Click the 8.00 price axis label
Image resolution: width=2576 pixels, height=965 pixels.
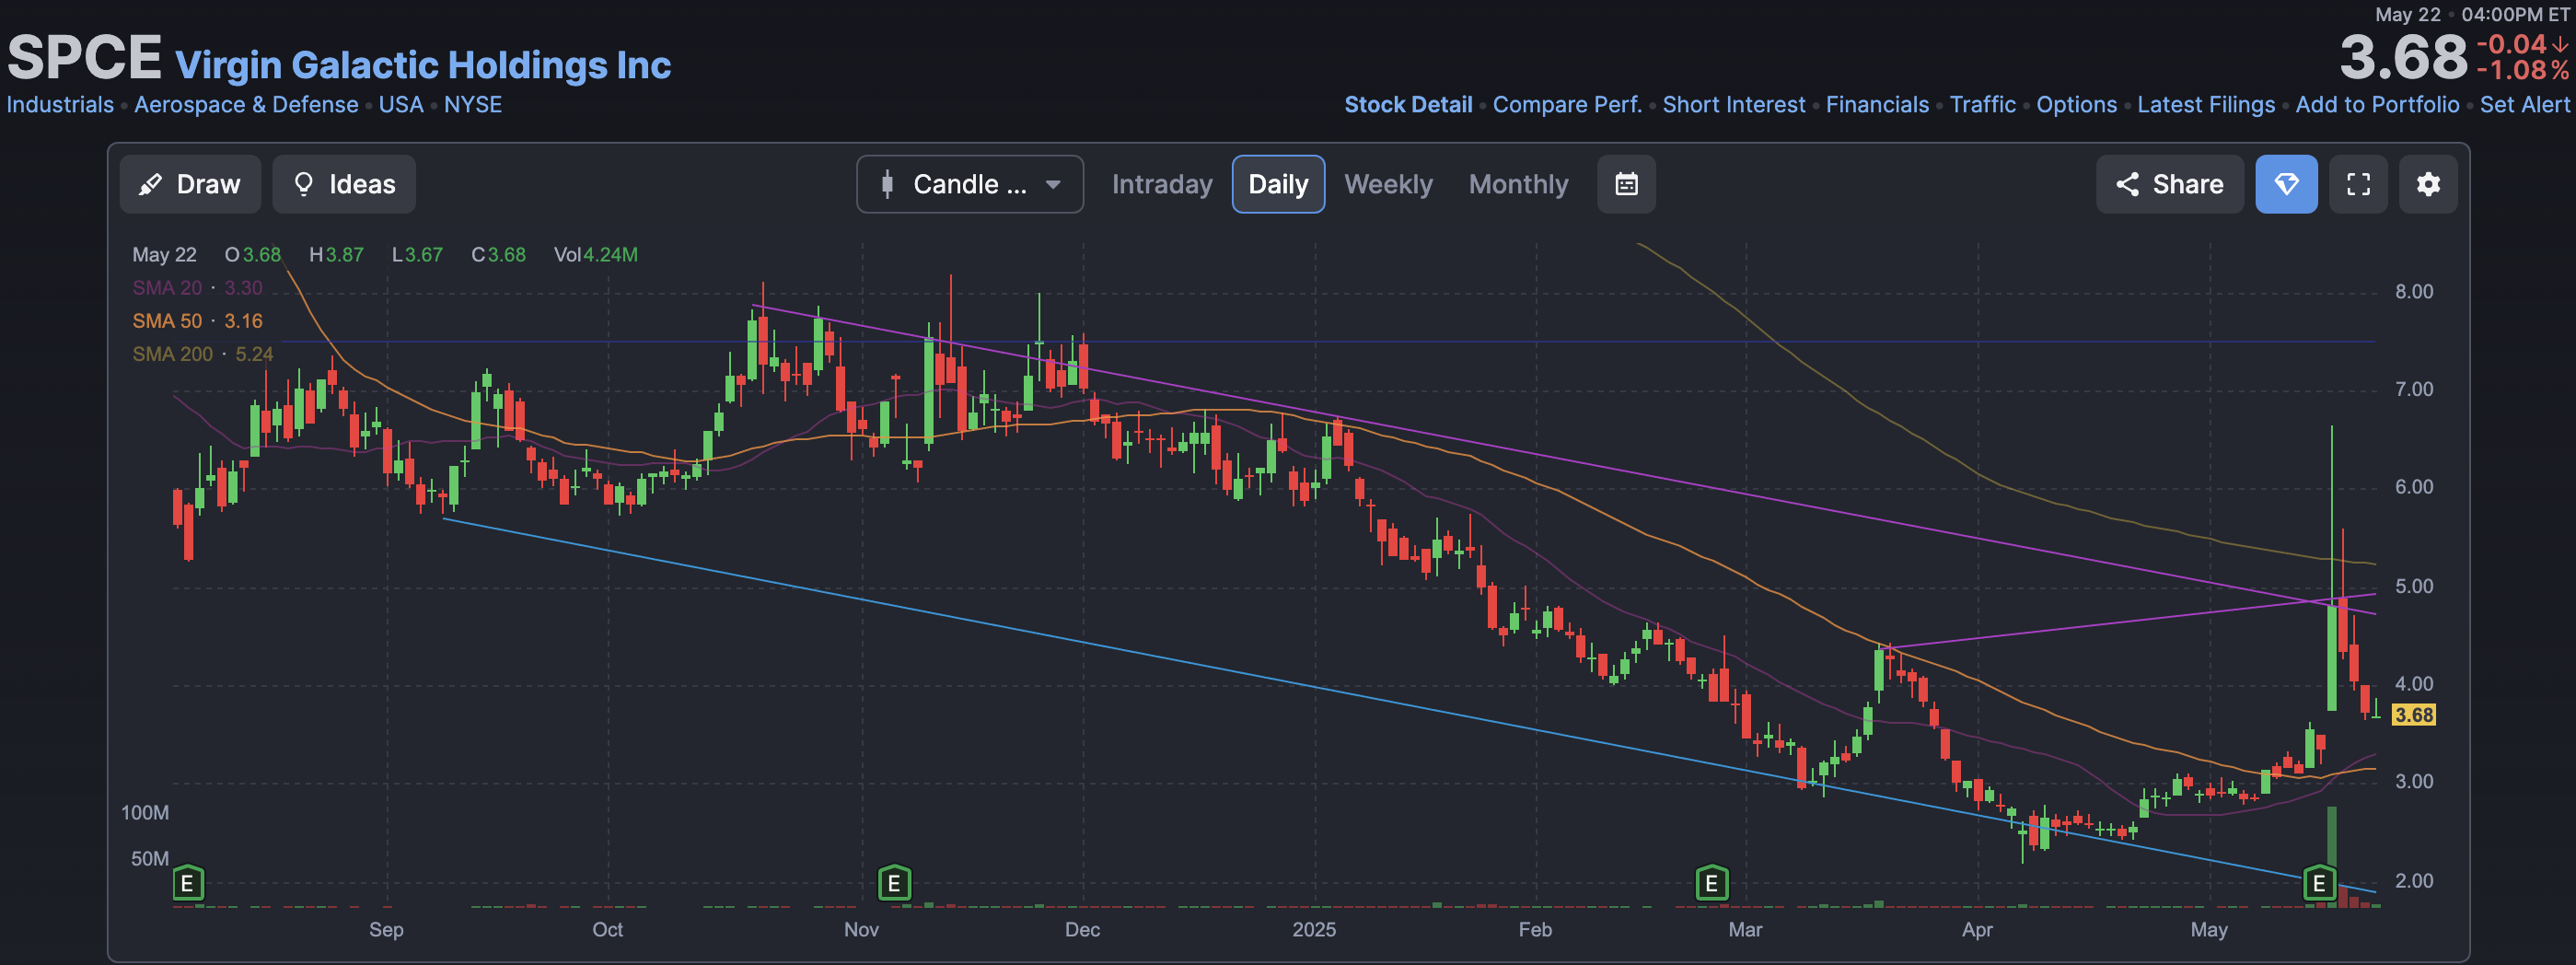[2413, 292]
